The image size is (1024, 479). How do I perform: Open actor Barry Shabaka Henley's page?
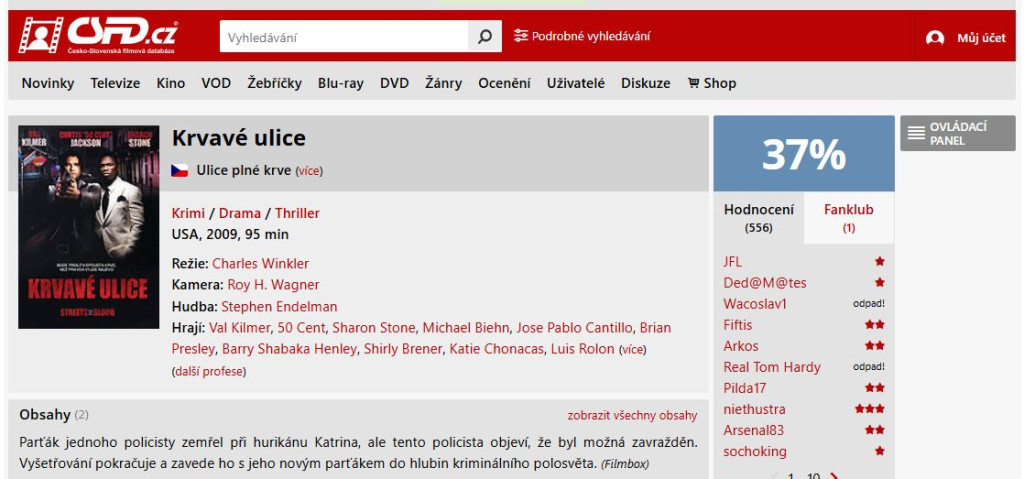click(289, 349)
